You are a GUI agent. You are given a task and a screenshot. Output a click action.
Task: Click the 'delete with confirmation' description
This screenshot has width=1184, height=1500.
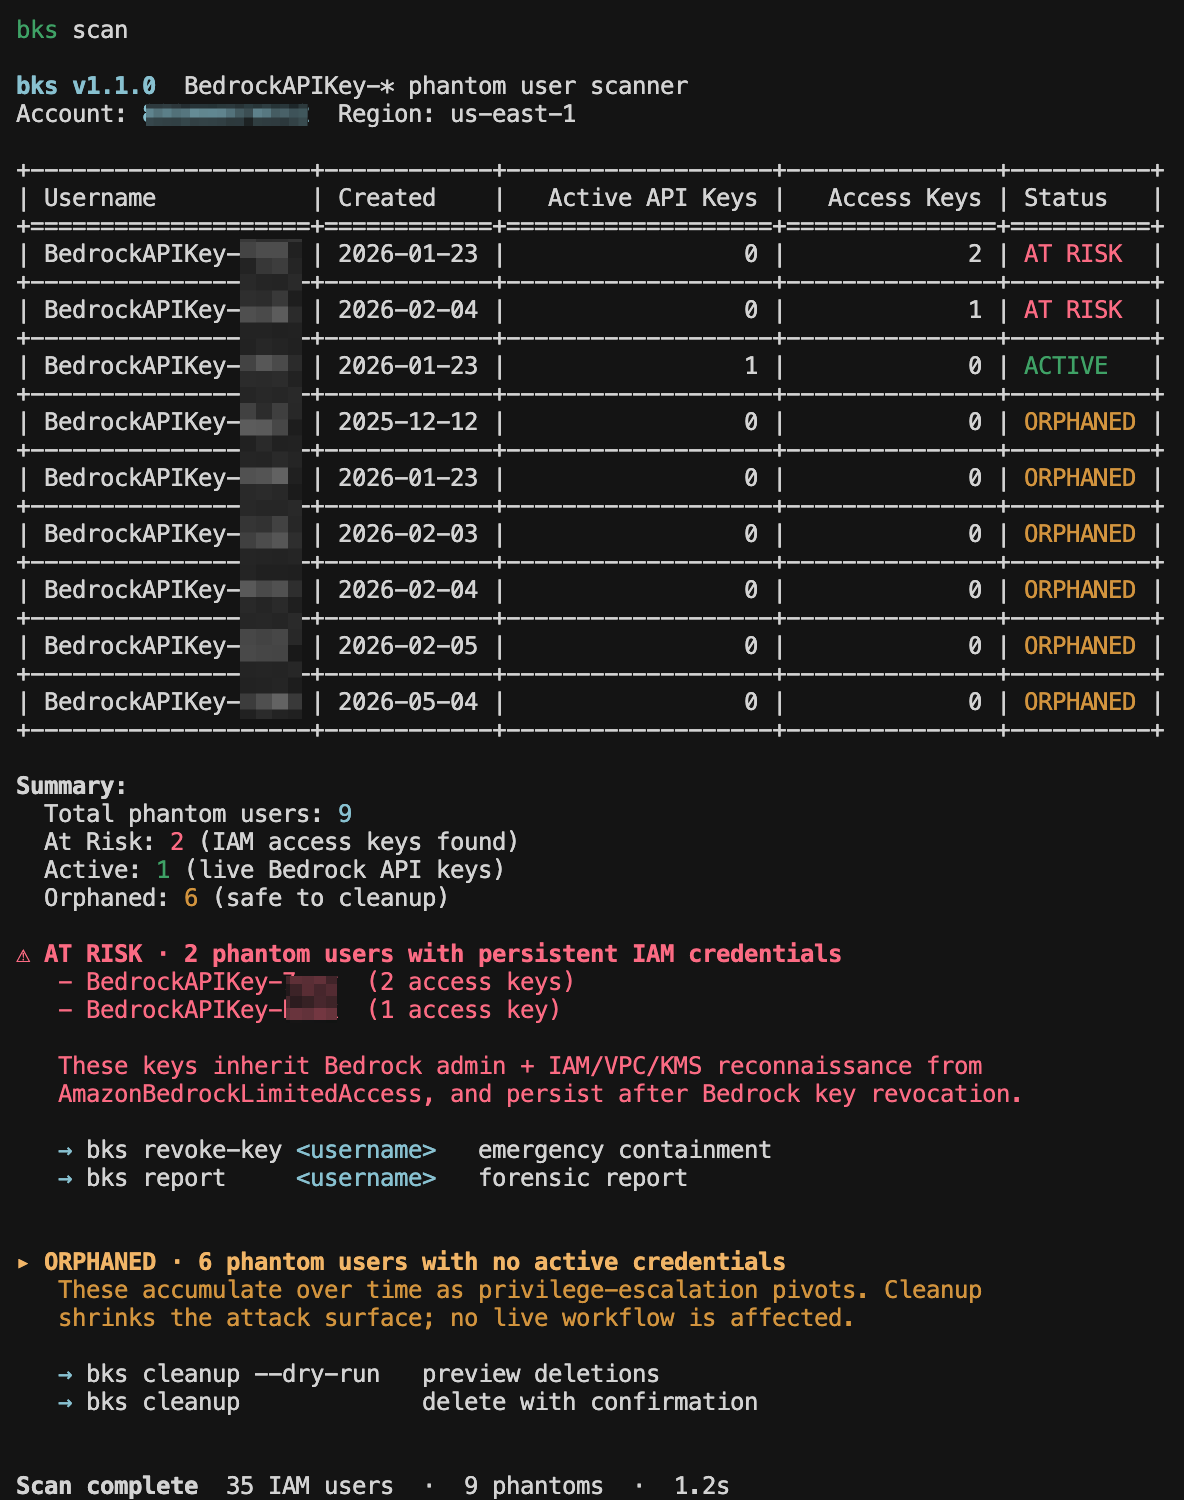590,1402
